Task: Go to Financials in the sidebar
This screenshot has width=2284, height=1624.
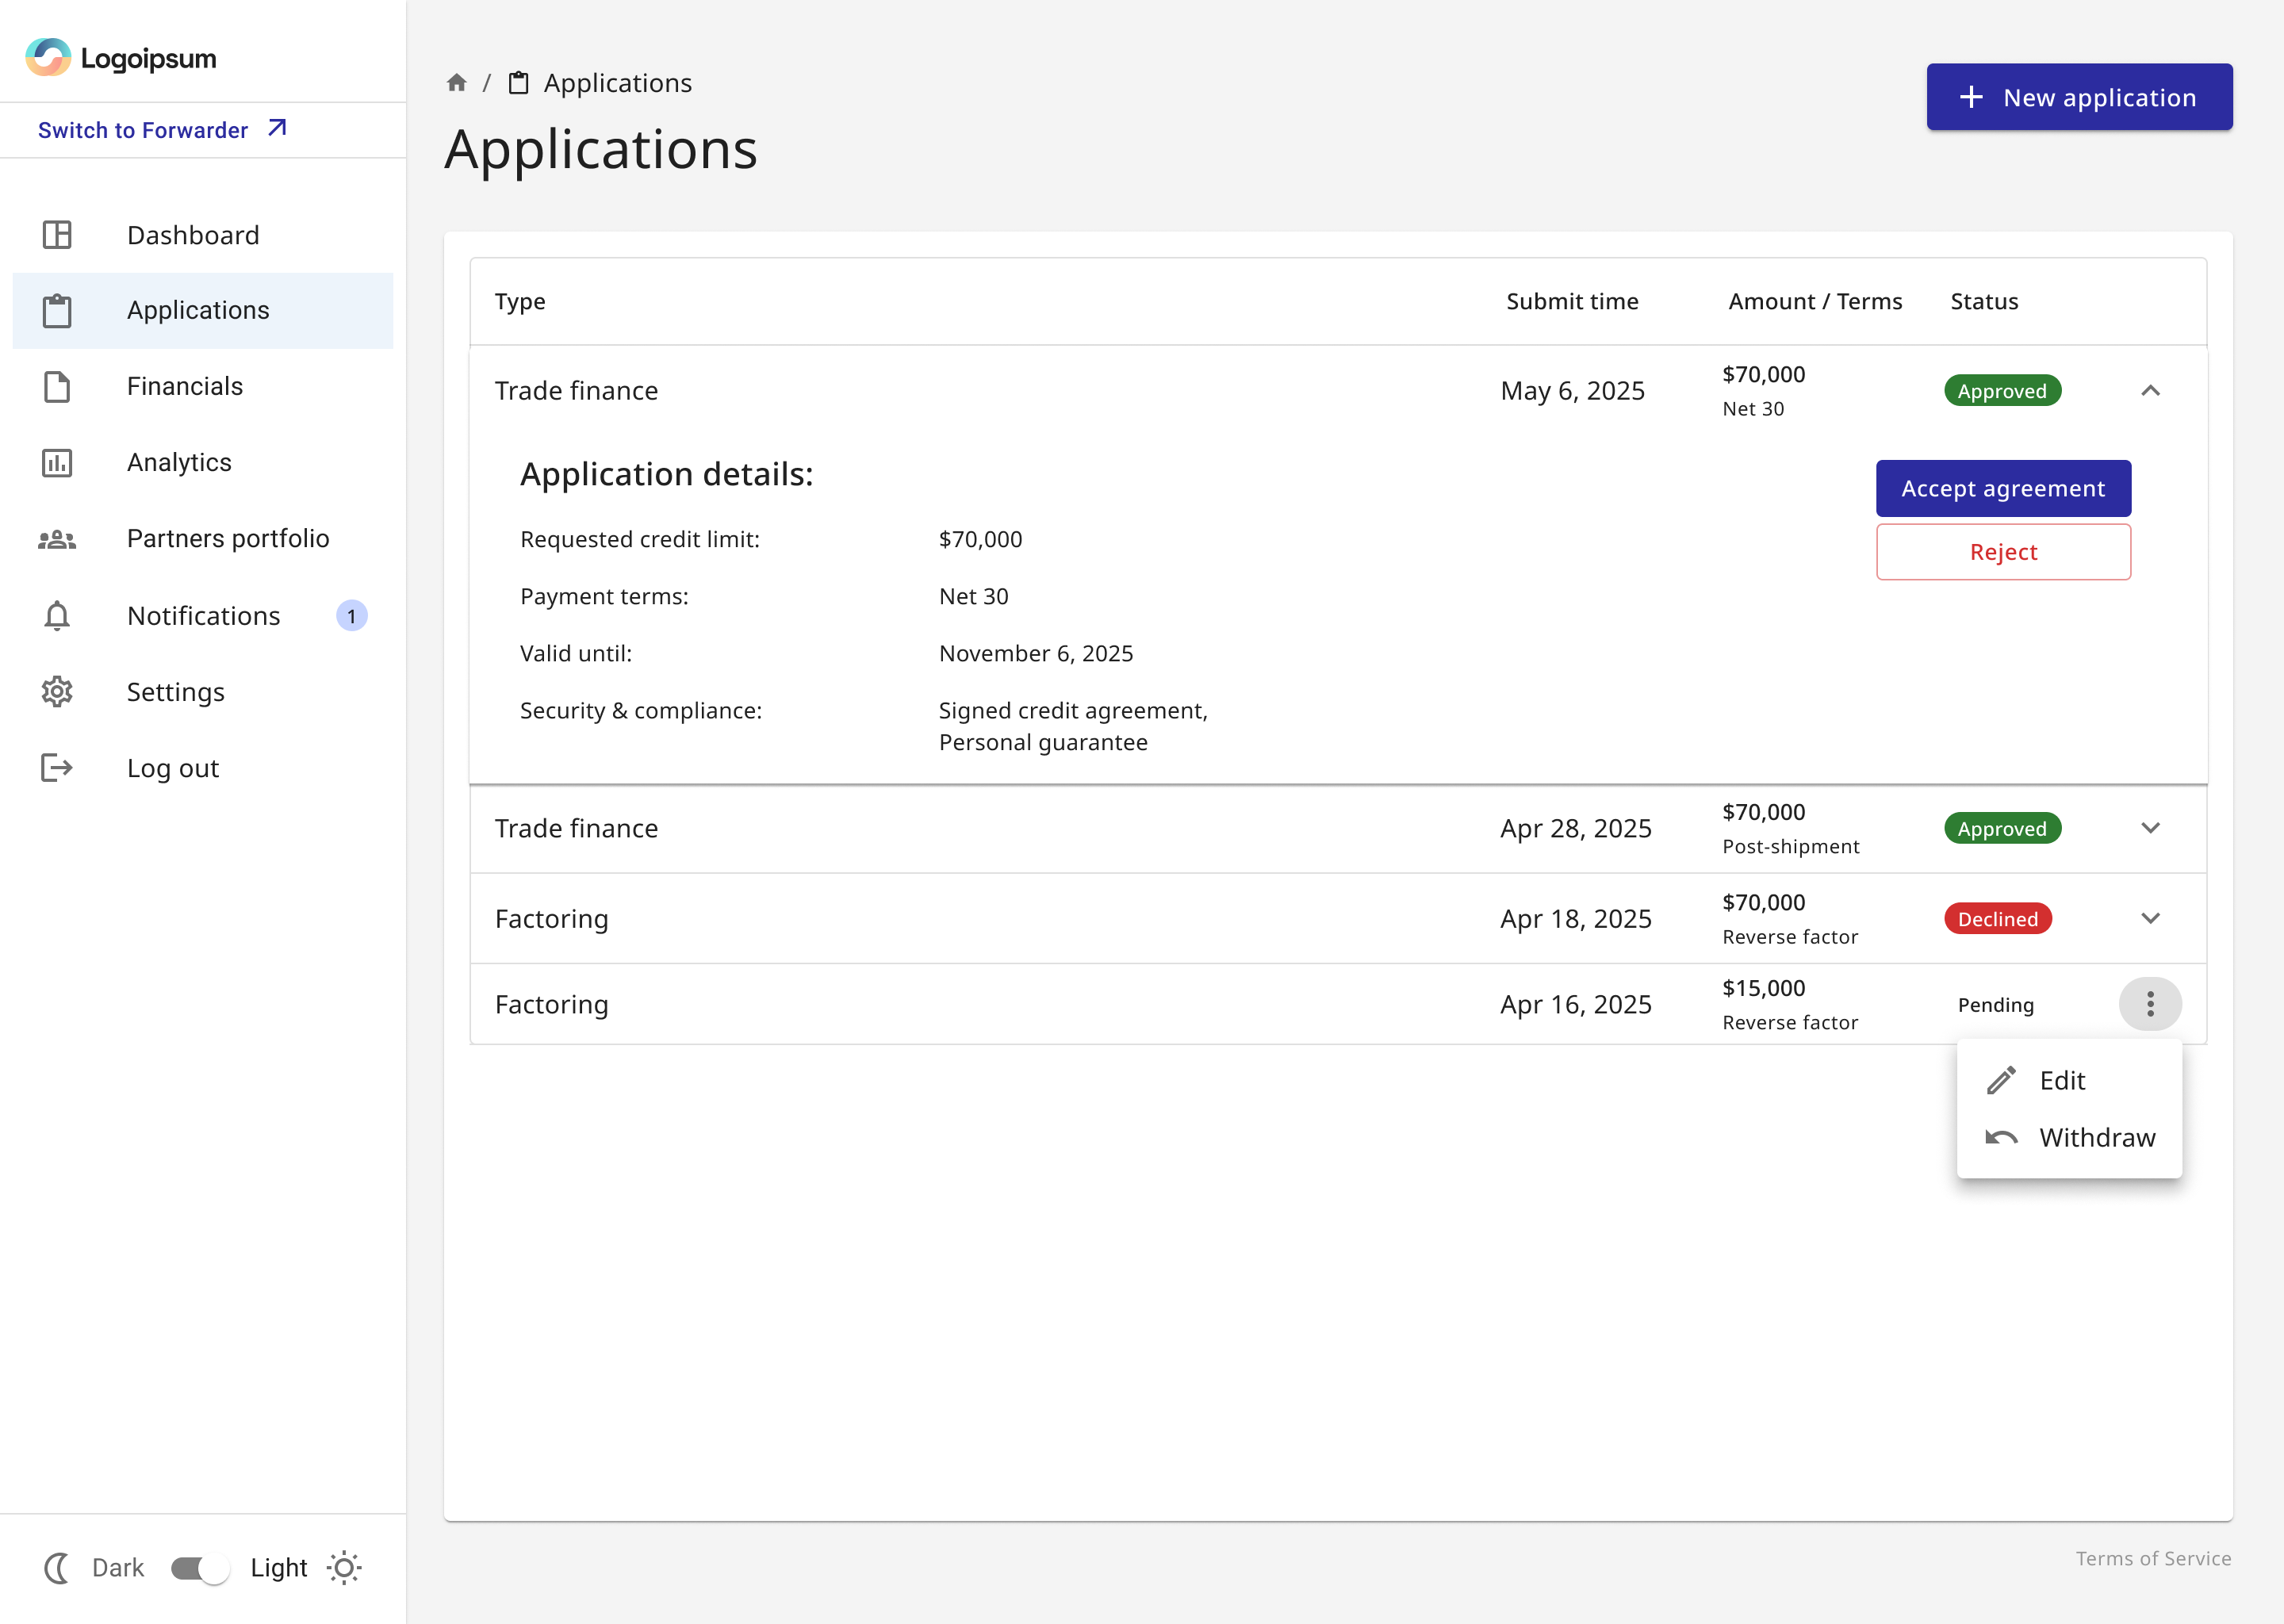Action: click(203, 387)
